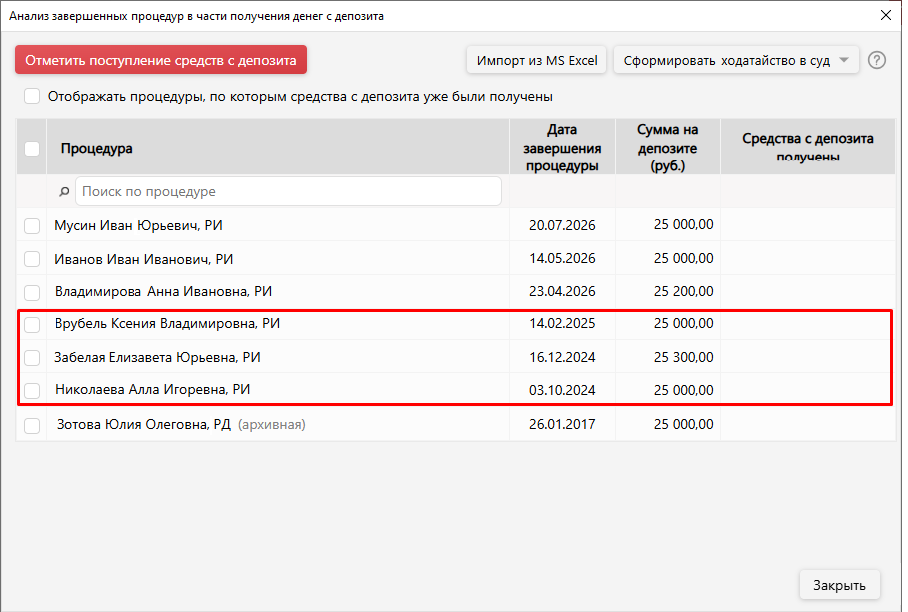Screen dimensions: 908x612
Task: Select the date 14.02.2025
Action: coord(562,324)
